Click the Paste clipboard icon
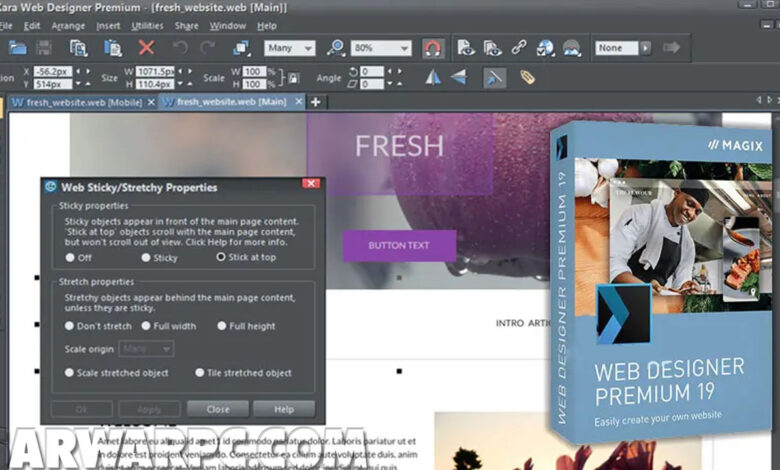Viewport: 780px width, 470px height. [113, 48]
